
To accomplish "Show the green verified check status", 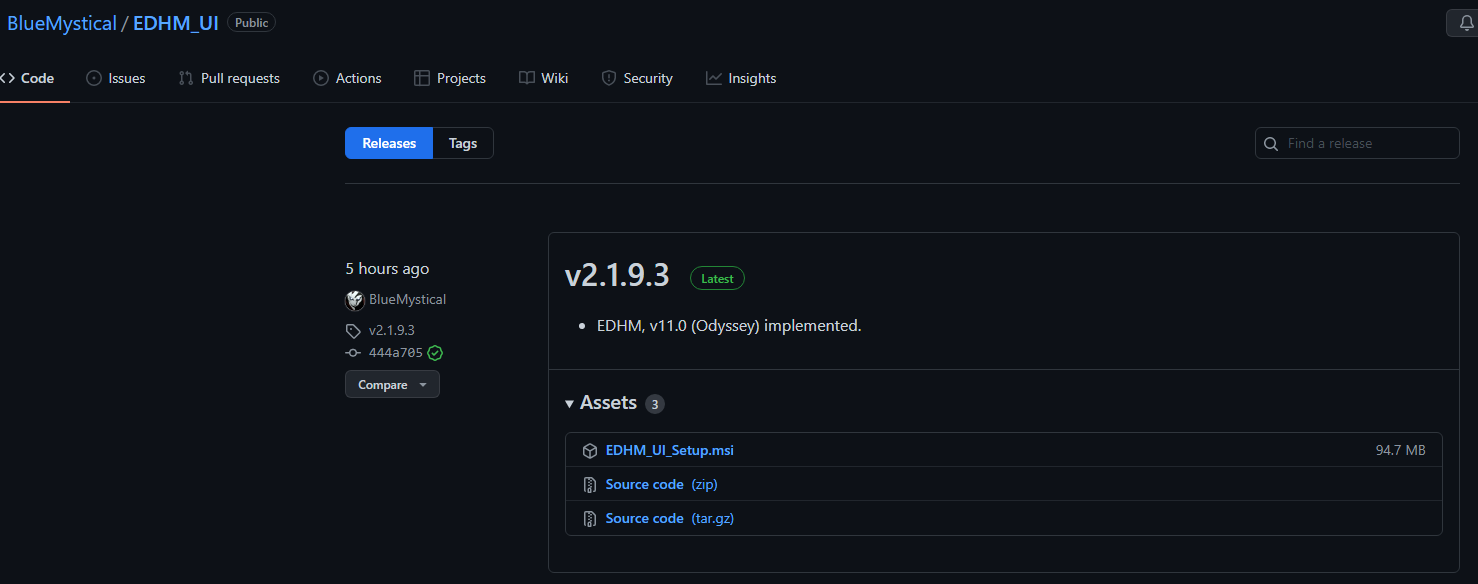I will click(x=435, y=353).
